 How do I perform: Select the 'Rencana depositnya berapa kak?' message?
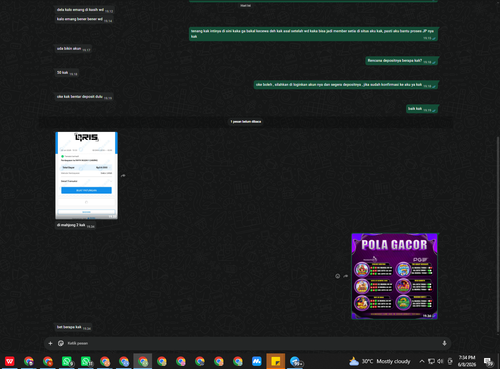click(402, 61)
